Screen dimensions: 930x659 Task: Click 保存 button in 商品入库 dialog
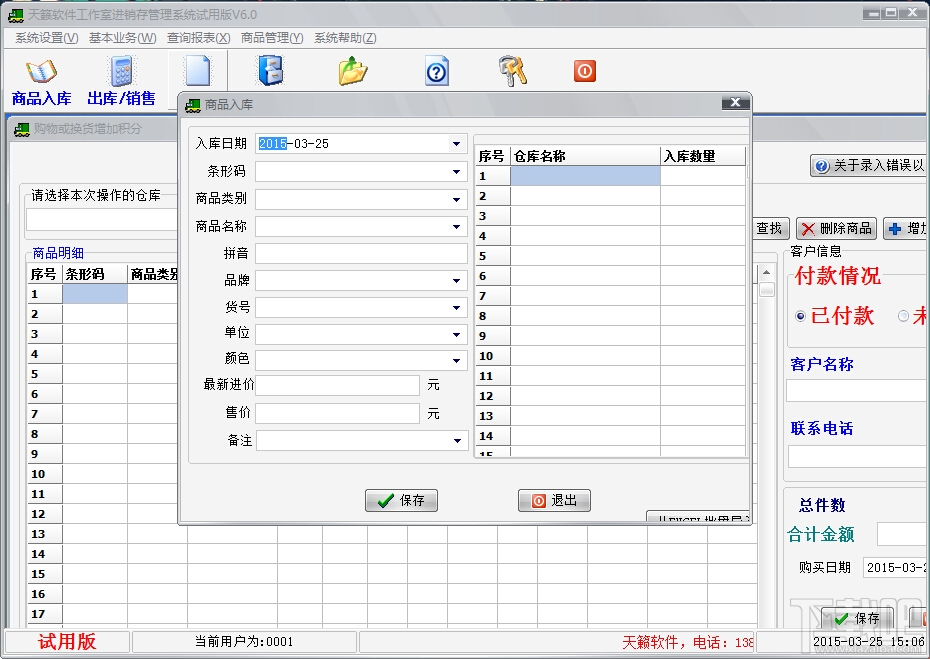click(x=402, y=501)
